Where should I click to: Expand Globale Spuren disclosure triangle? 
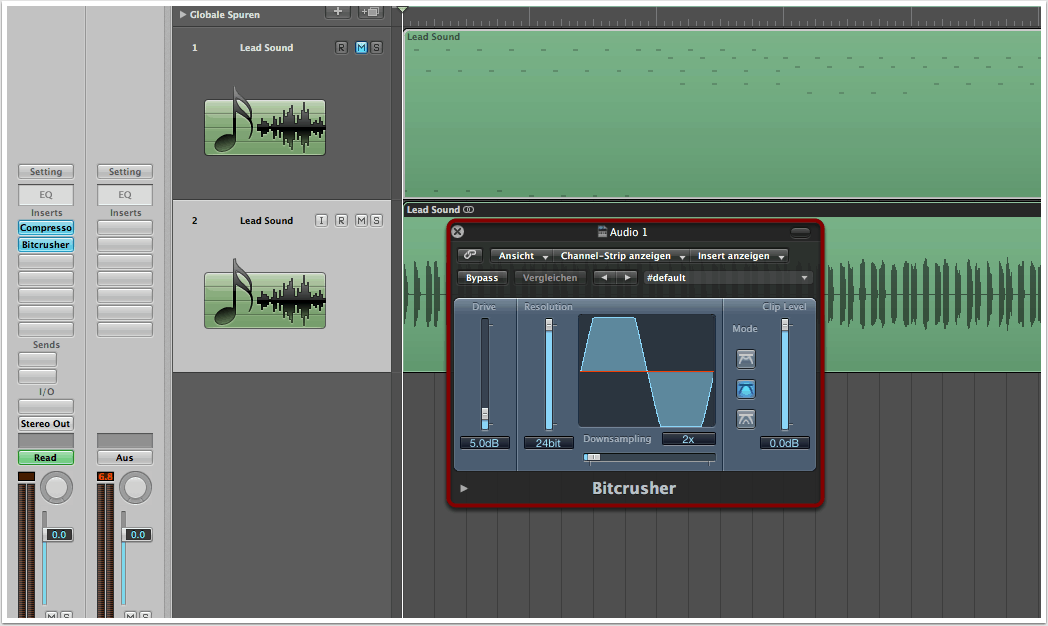pos(182,15)
